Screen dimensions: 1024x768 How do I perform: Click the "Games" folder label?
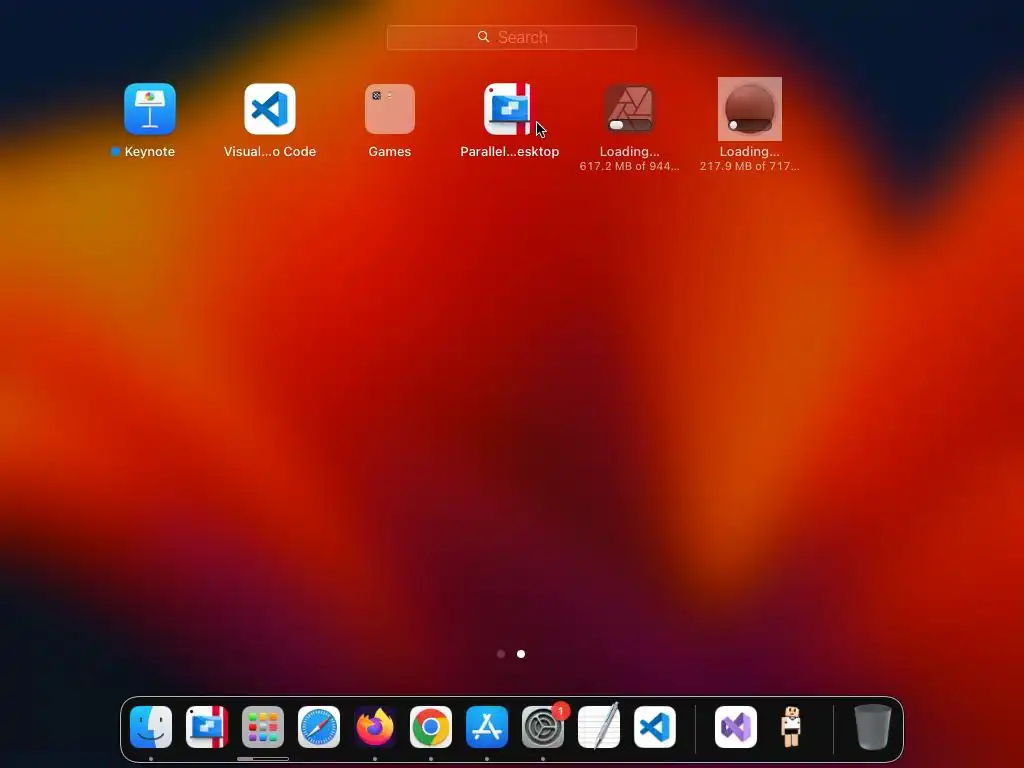390,152
